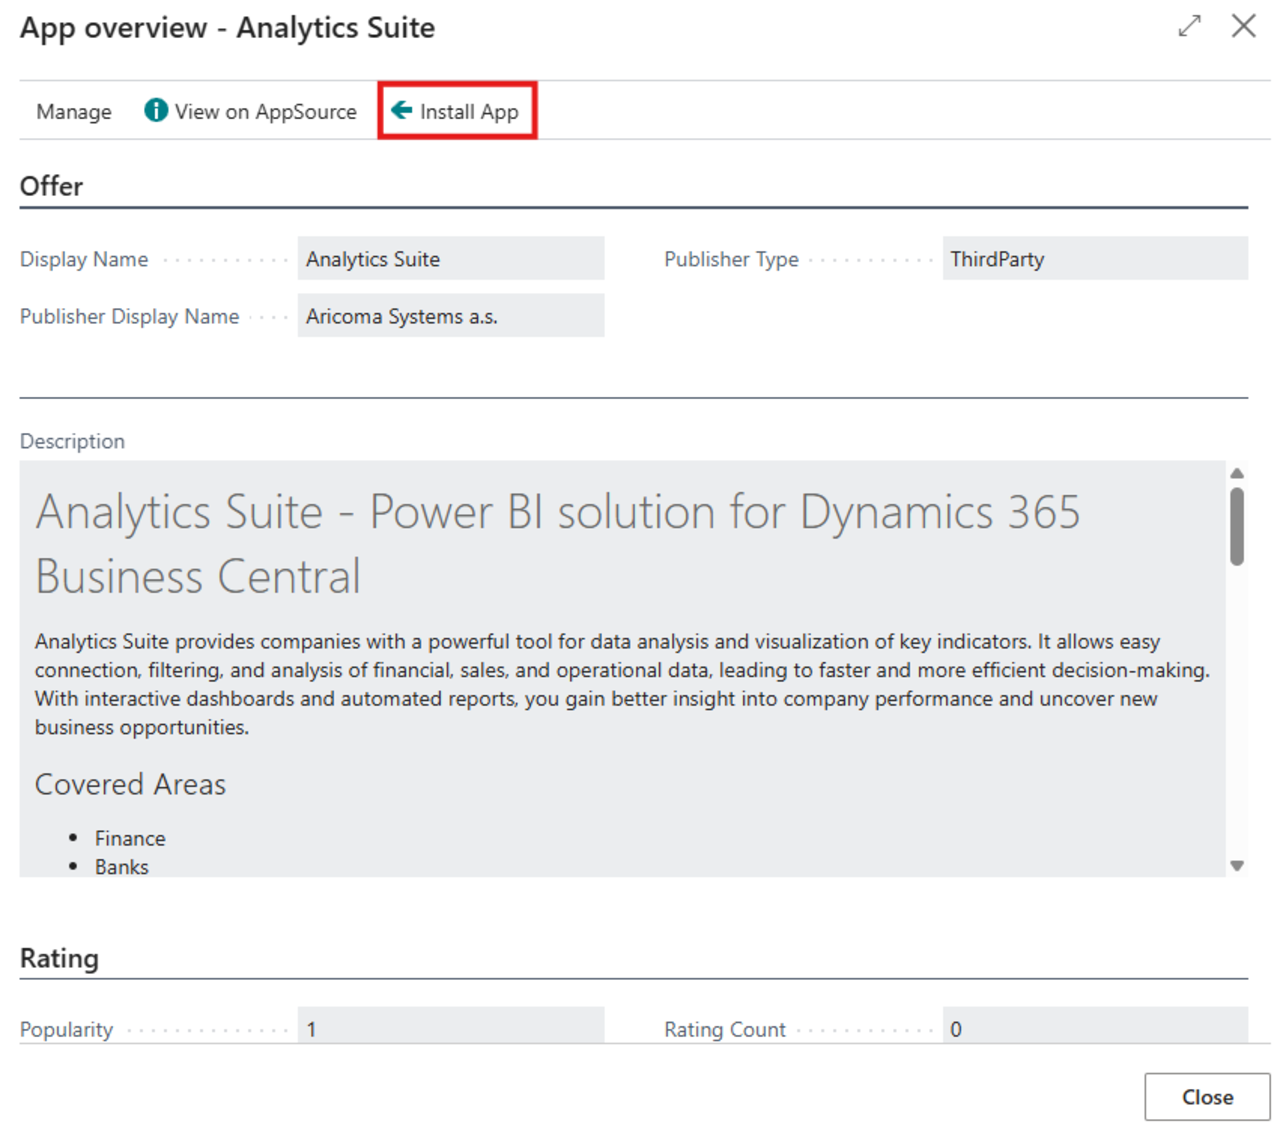Collapse the Rating section header
Image resolution: width=1280 pixels, height=1136 pixels.
pyautogui.click(x=58, y=958)
